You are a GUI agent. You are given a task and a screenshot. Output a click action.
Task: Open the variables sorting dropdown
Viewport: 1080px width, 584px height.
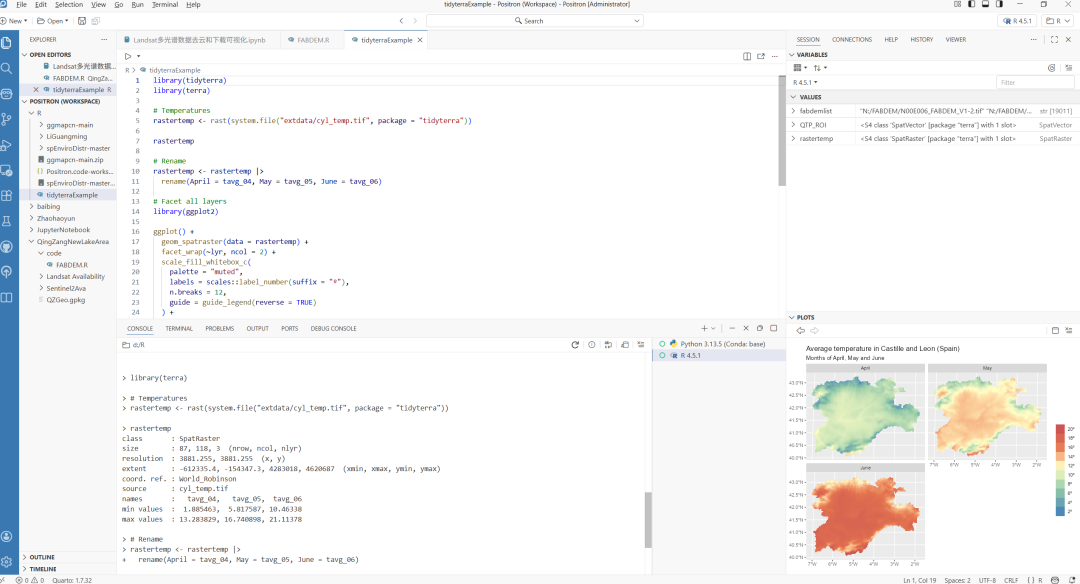pos(820,68)
